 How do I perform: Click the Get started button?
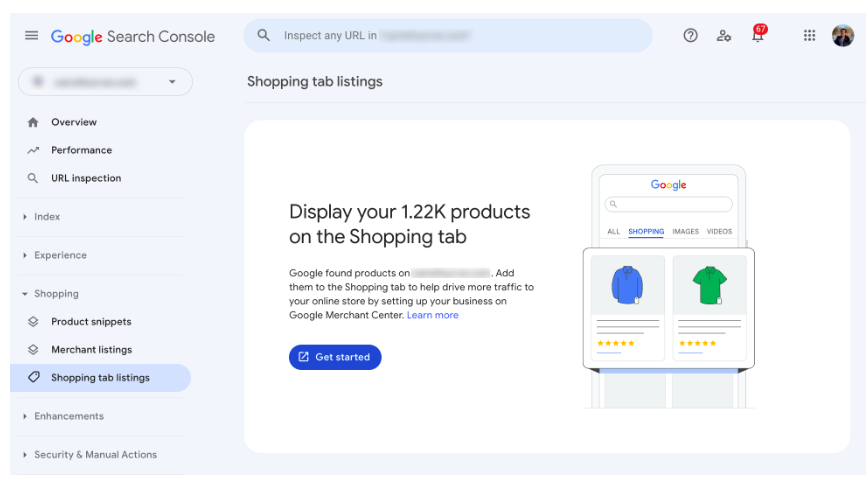(x=335, y=357)
